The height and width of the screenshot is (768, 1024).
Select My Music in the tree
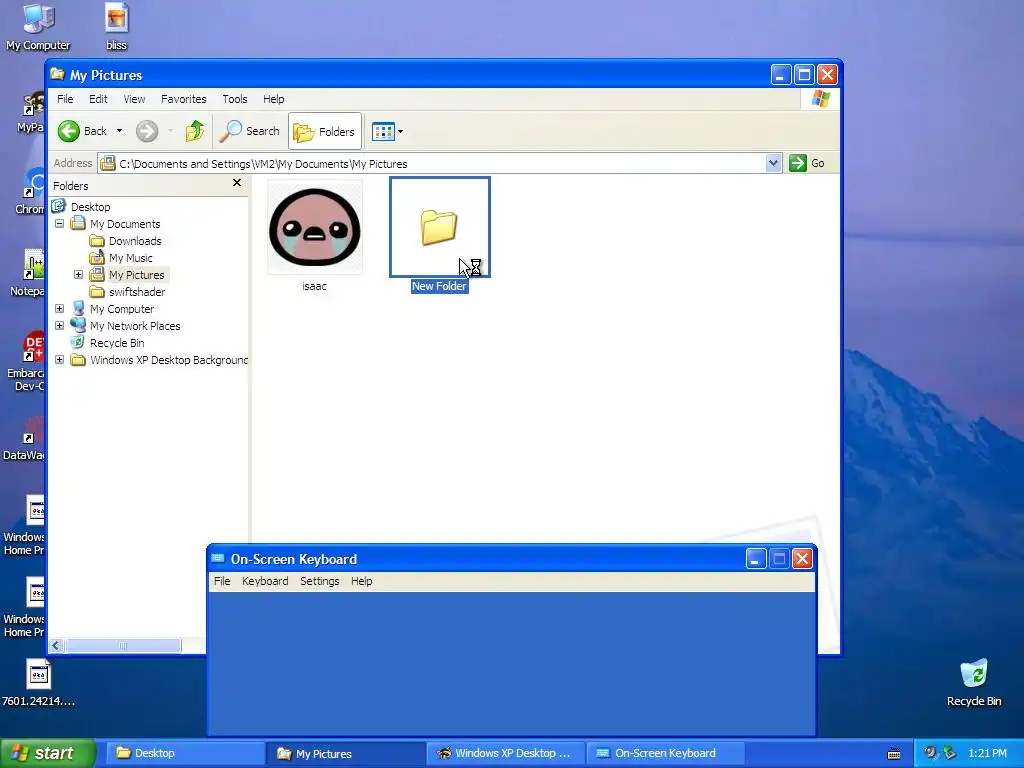click(x=131, y=258)
